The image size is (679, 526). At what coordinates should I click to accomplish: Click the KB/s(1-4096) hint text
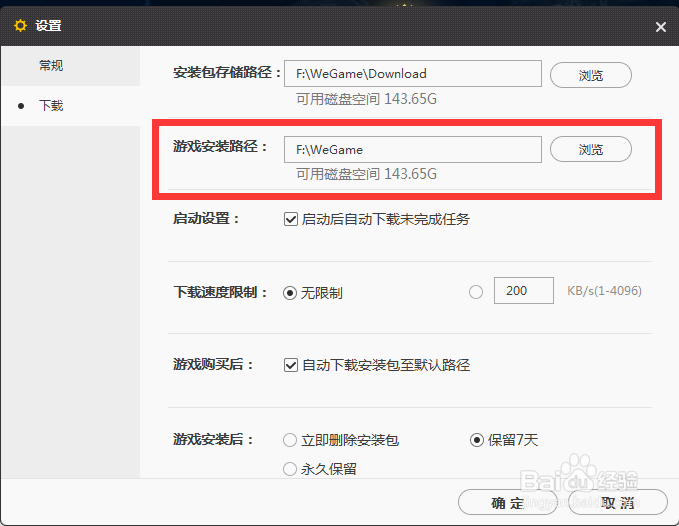pos(604,290)
